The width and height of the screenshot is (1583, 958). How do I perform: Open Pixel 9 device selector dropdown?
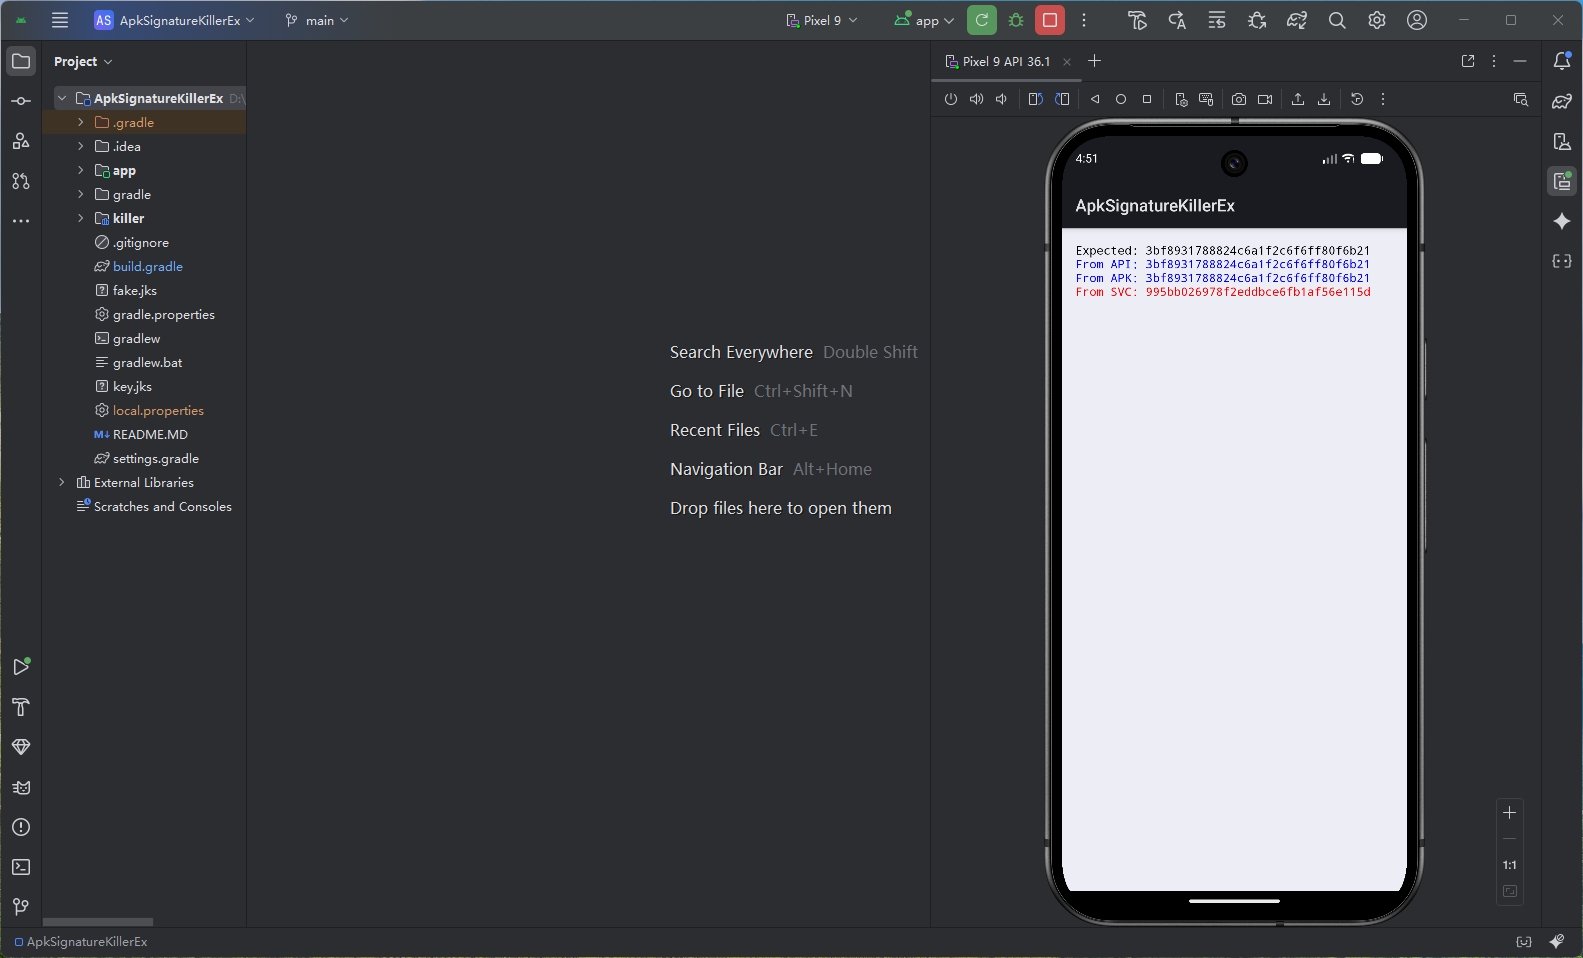[822, 20]
